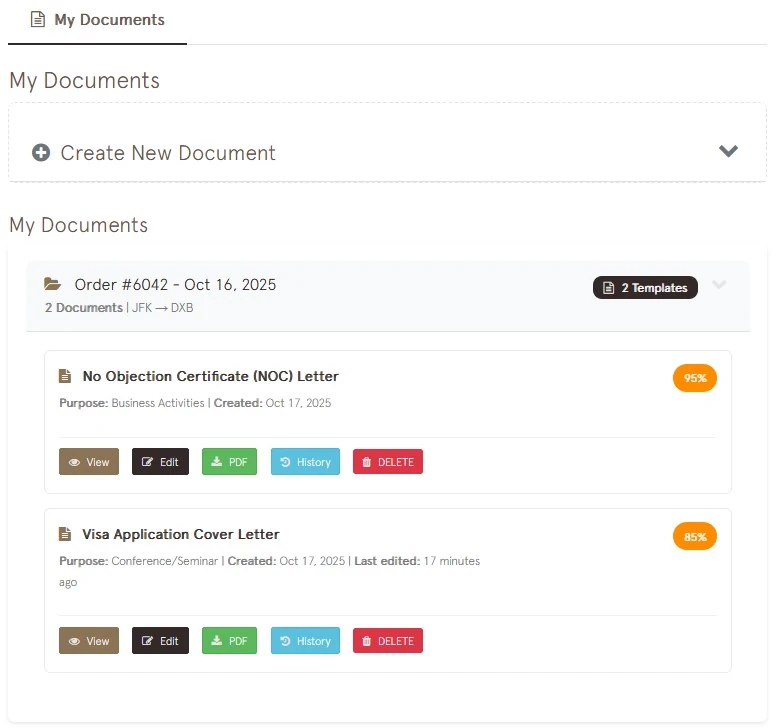View the No Objection Certificate letter
The image size is (781, 728).
[89, 462]
